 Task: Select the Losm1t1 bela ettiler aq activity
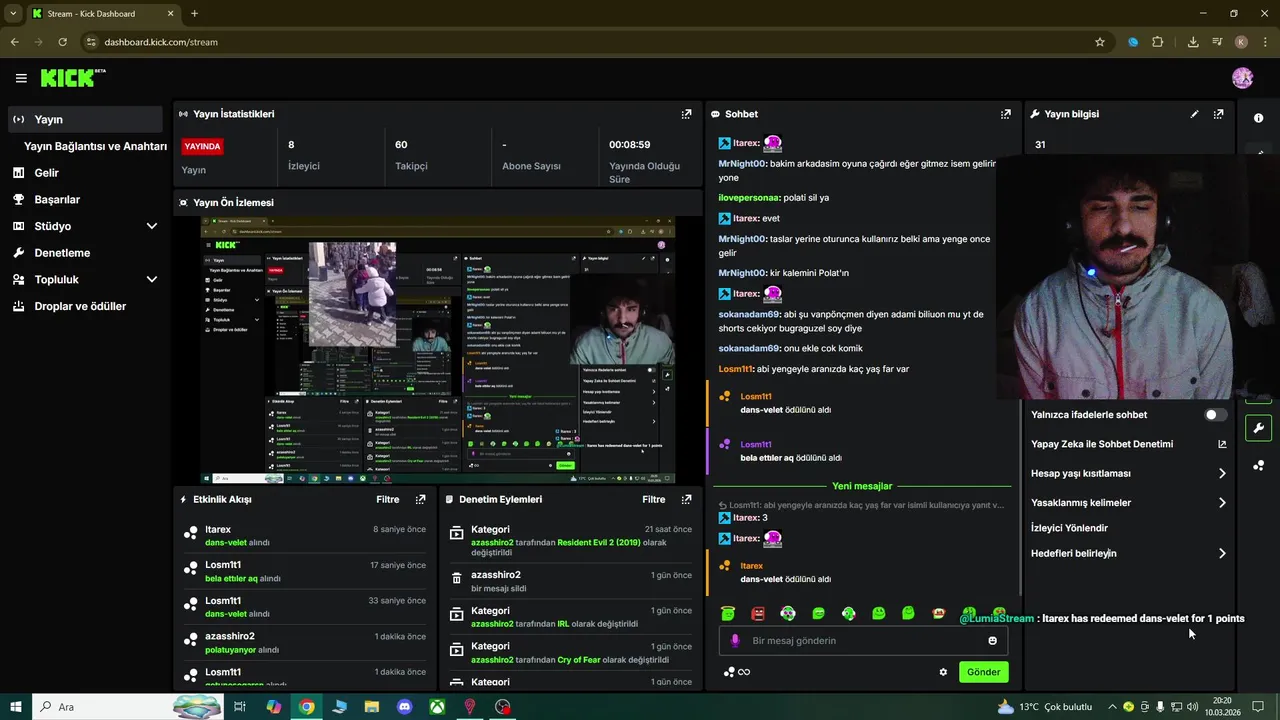coord(305,571)
